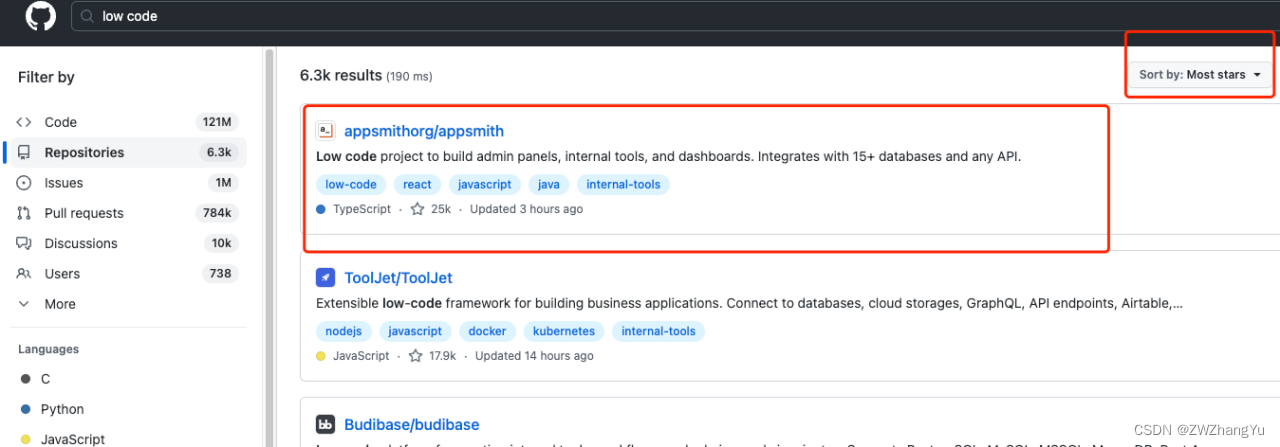Click the Pull requests branch icon
The image size is (1280, 447).
(24, 213)
